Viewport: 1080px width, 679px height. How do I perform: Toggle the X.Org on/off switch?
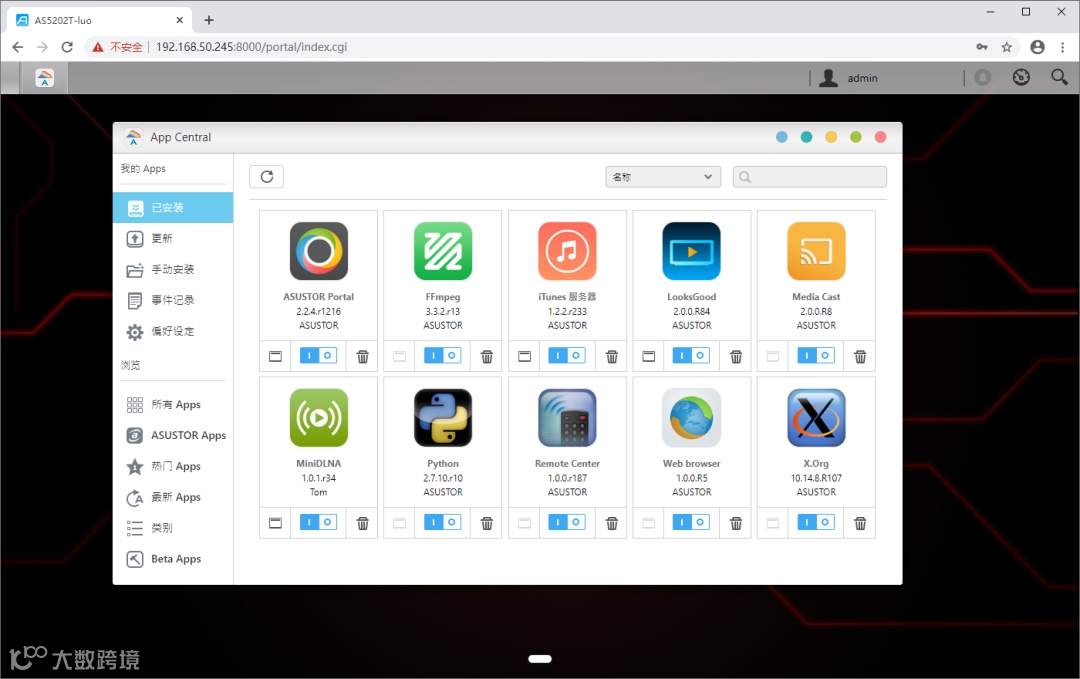pyautogui.click(x=816, y=522)
